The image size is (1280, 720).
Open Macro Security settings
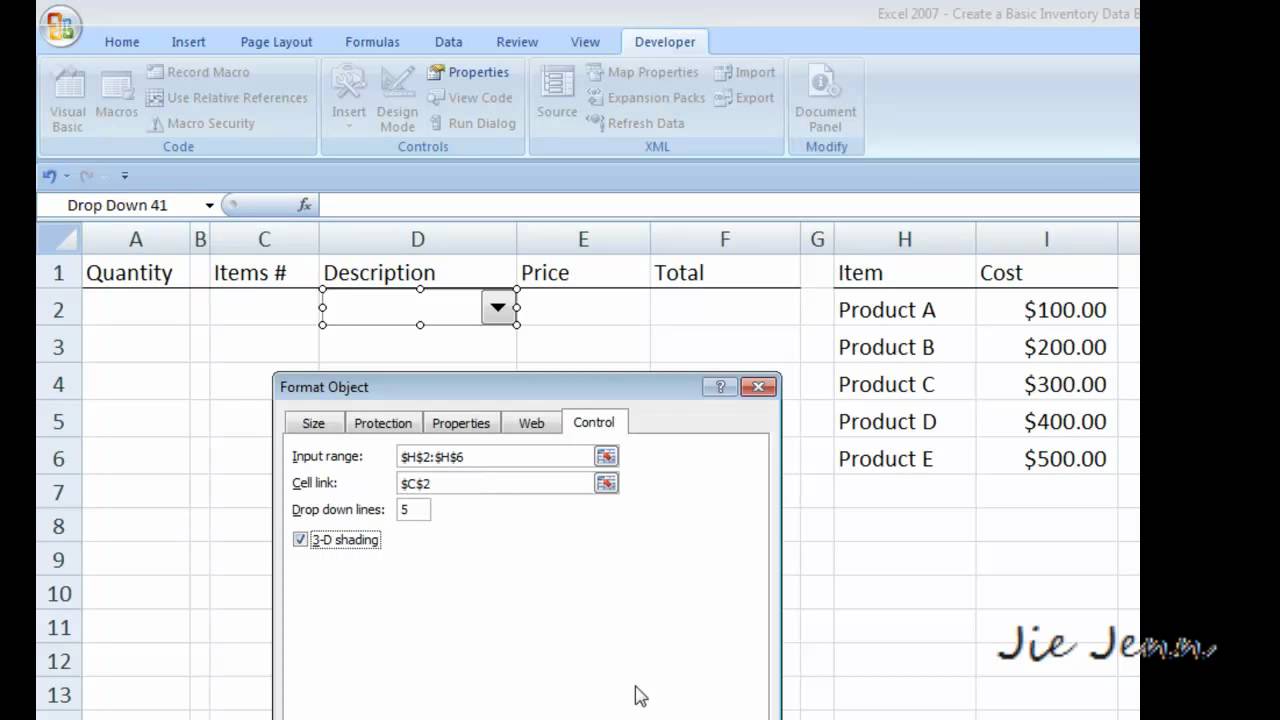(203, 124)
